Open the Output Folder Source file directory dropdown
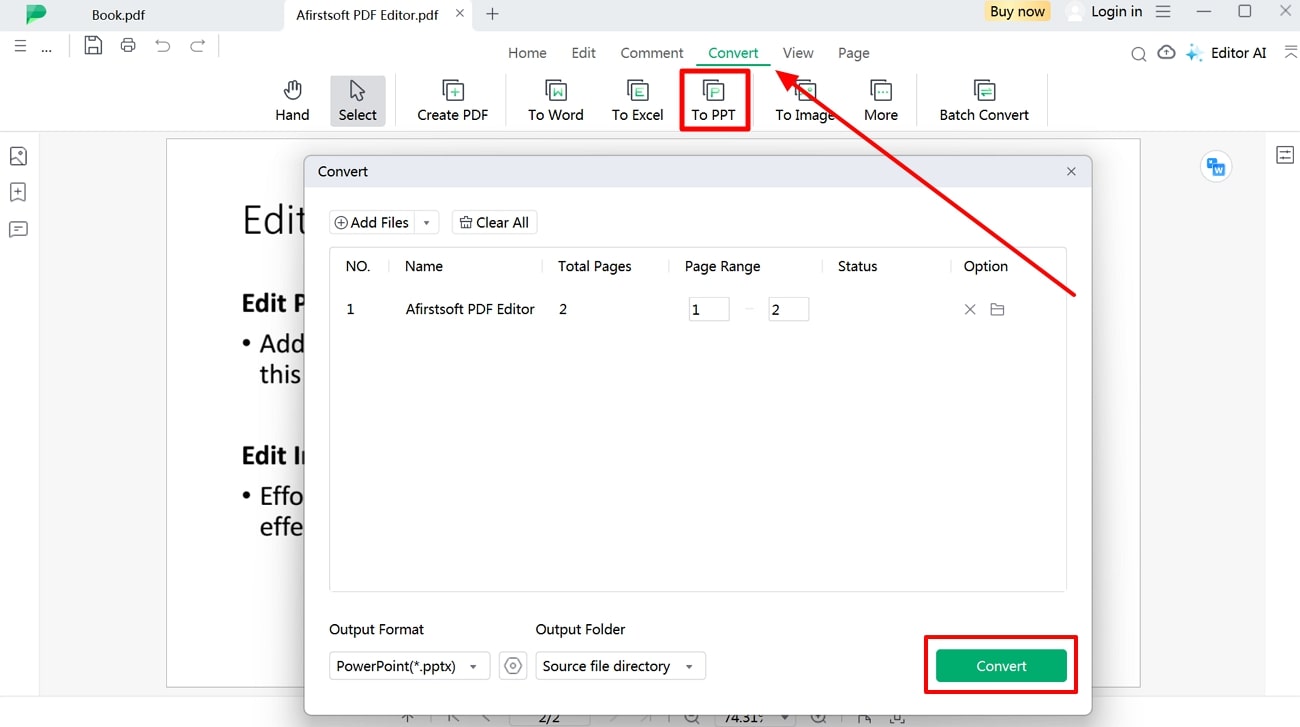The height and width of the screenshot is (727, 1300). coord(620,666)
